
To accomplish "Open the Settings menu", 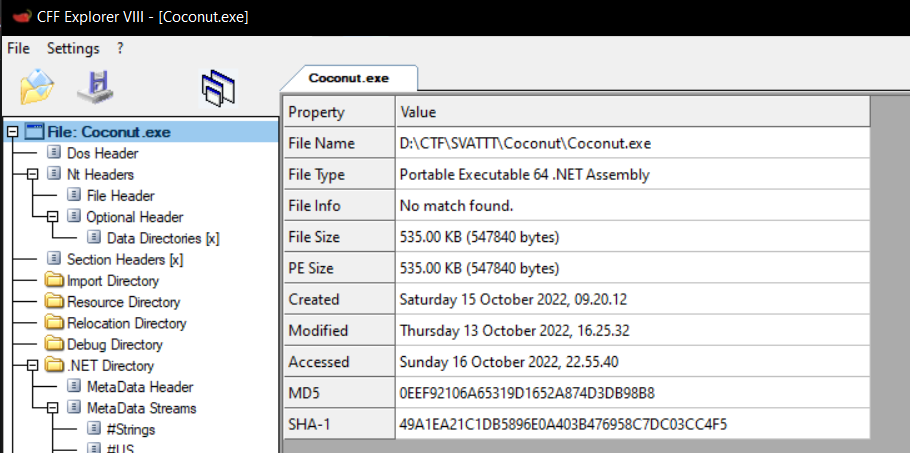I will tap(73, 49).
